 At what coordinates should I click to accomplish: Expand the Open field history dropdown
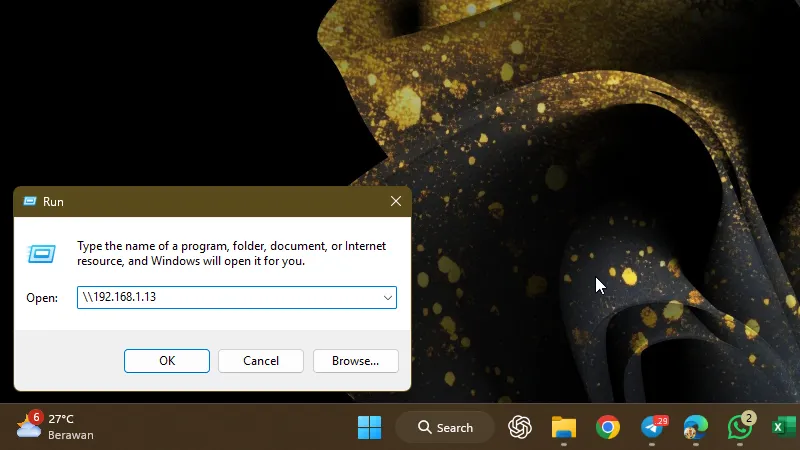tap(388, 297)
